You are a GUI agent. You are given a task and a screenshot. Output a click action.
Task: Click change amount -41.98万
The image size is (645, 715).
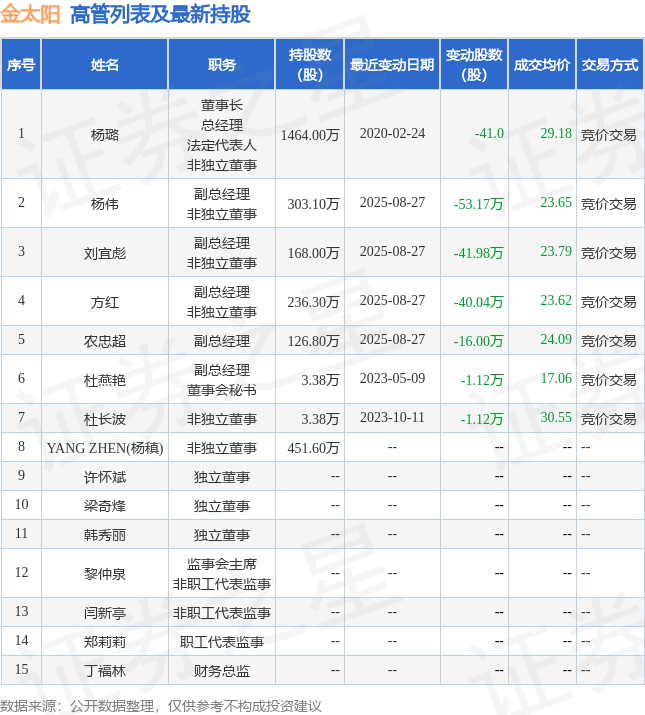point(478,253)
